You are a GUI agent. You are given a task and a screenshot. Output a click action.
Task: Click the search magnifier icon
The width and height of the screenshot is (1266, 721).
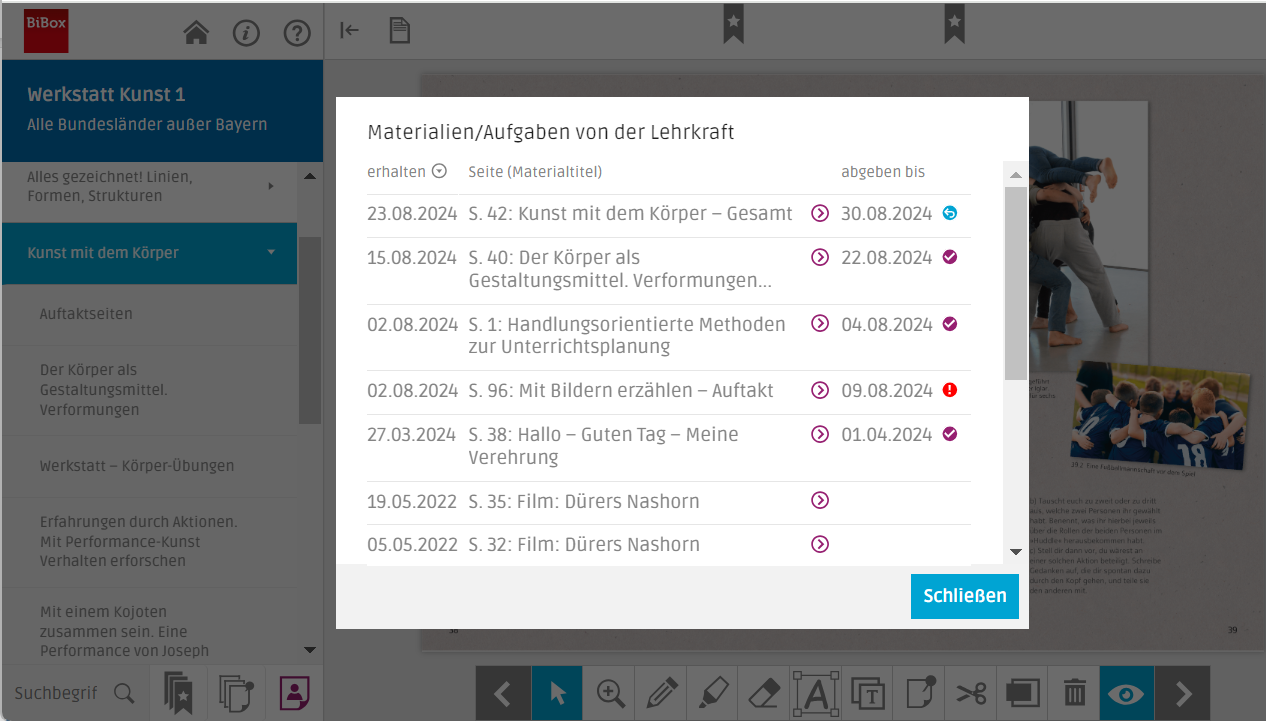tap(124, 693)
